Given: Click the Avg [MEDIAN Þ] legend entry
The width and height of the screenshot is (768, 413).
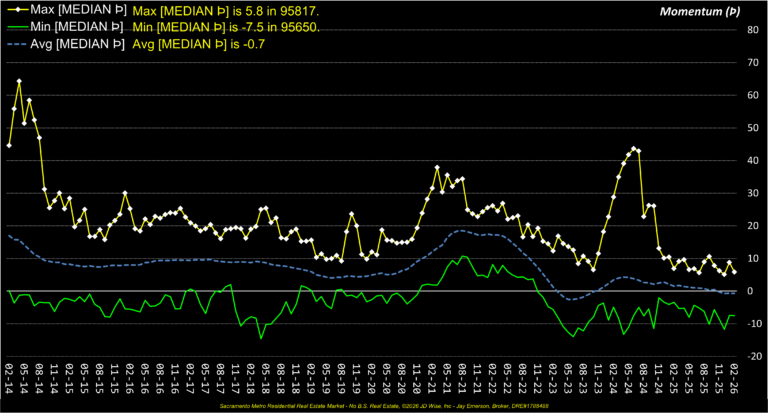Looking at the screenshot, I should (x=68, y=44).
